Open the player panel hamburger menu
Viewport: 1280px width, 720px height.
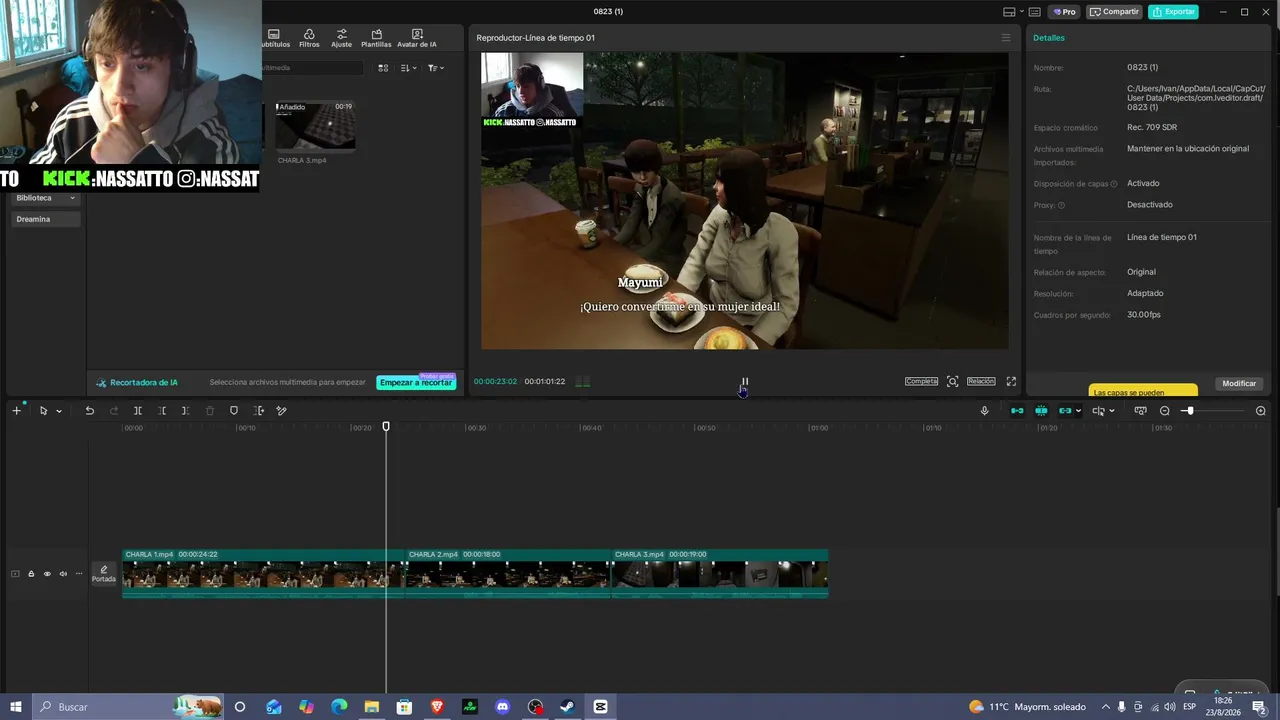coord(1006,38)
